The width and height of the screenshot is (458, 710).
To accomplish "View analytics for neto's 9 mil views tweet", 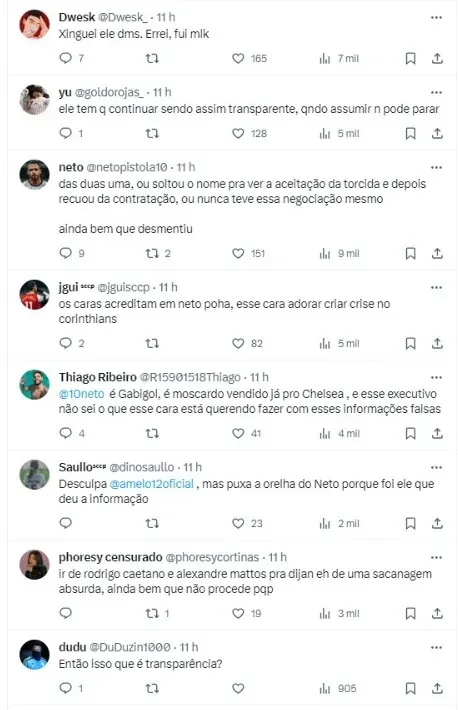I will pos(325,254).
